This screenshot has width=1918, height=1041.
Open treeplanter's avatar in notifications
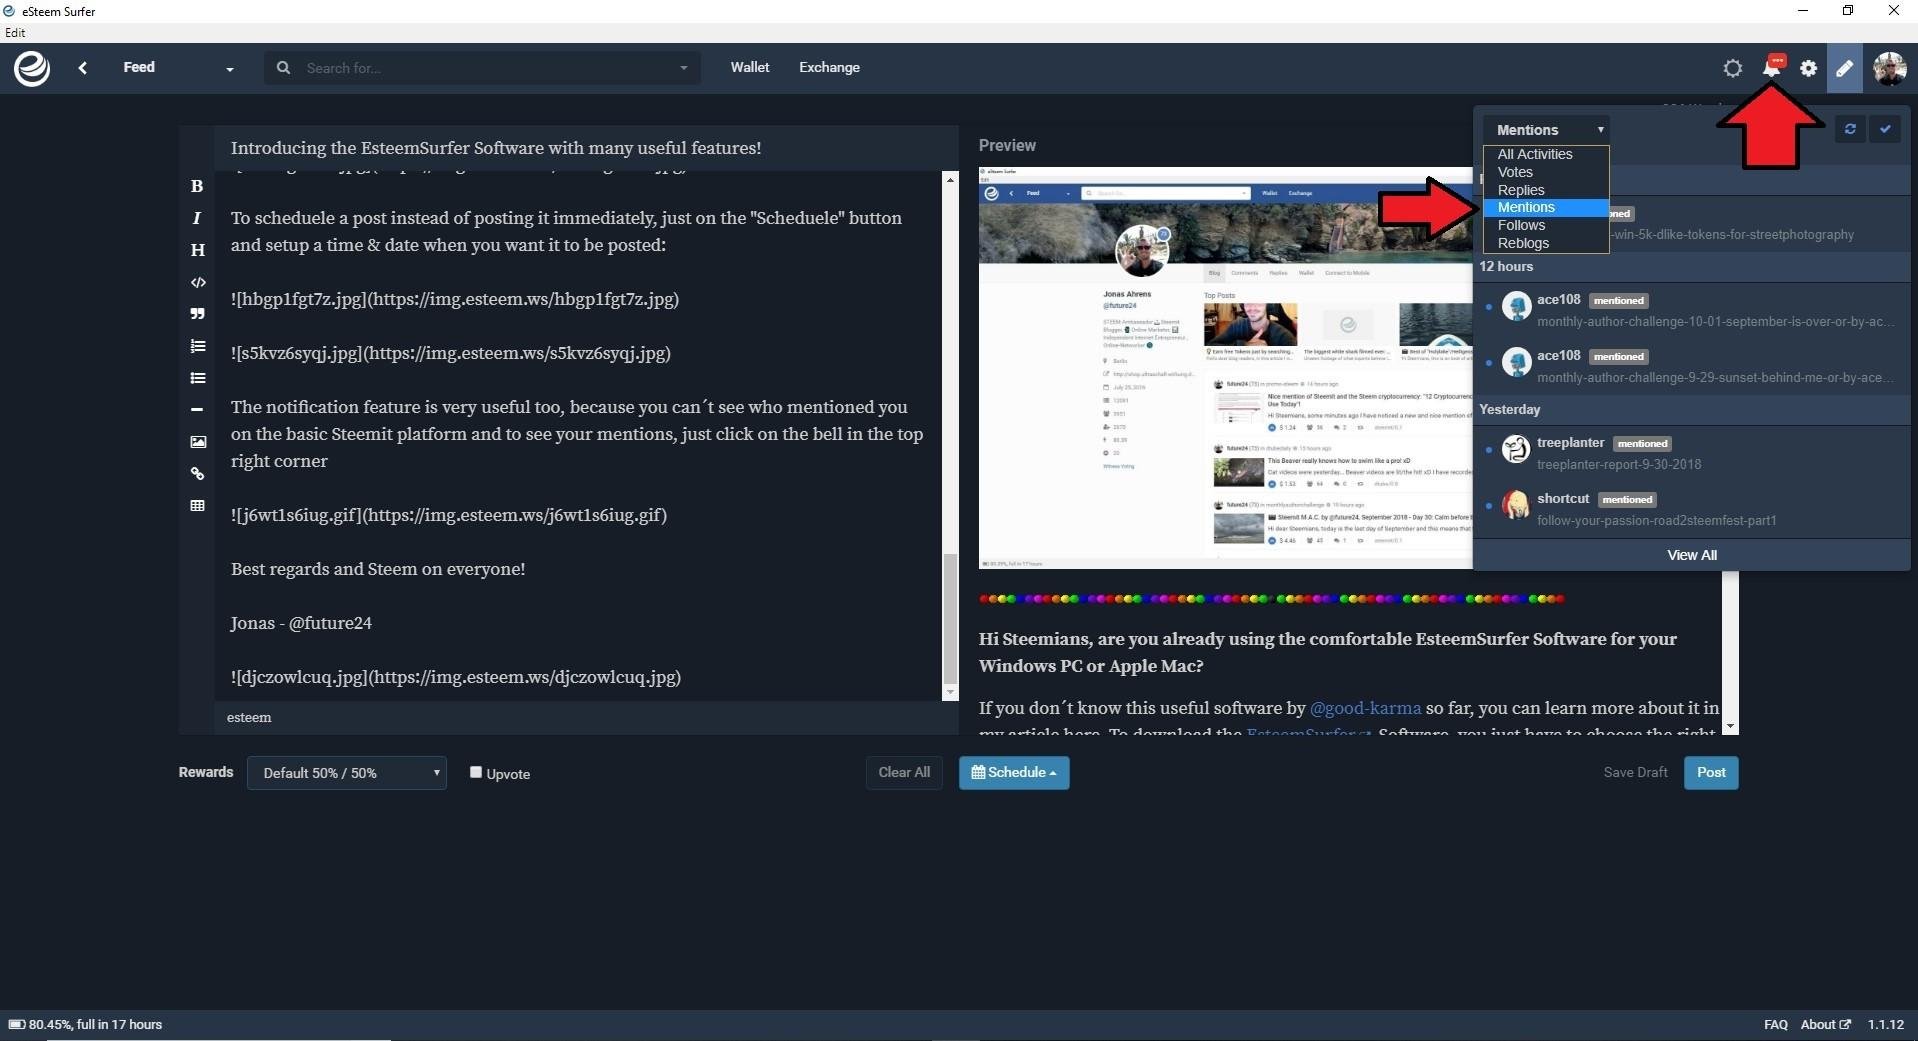click(1516, 449)
